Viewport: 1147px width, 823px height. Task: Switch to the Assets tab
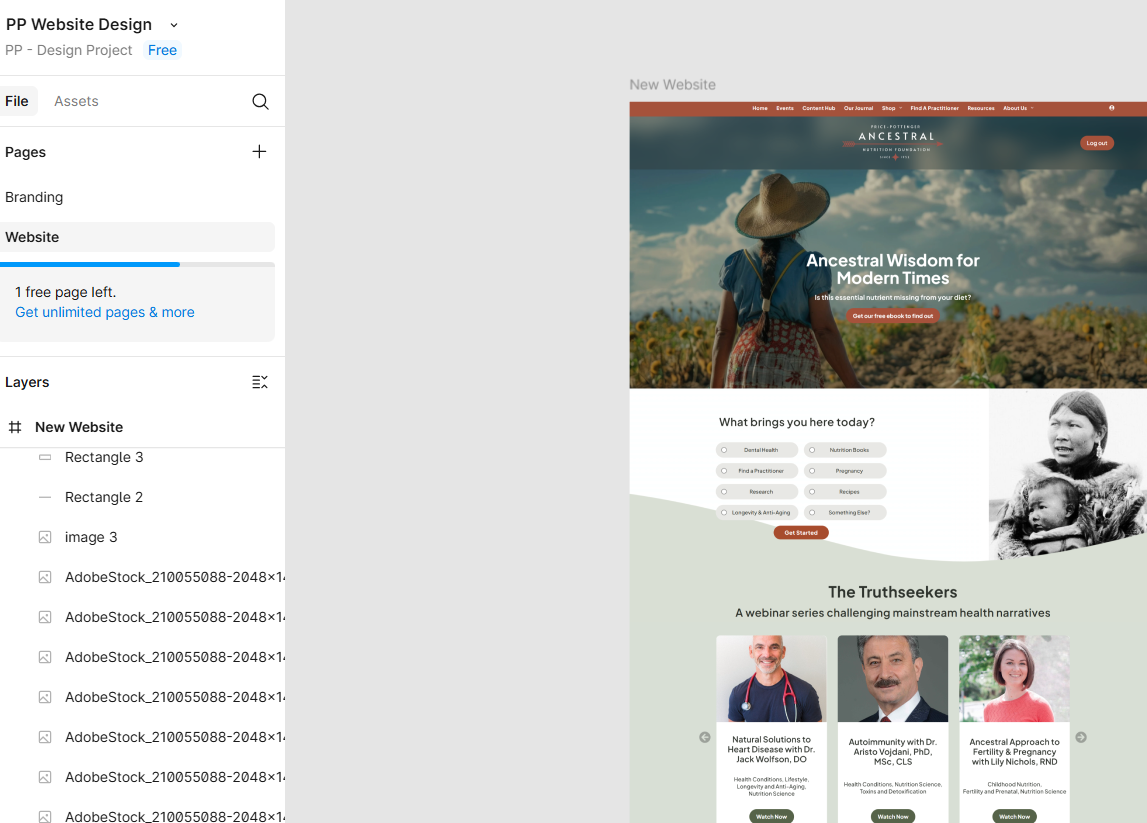(x=76, y=101)
